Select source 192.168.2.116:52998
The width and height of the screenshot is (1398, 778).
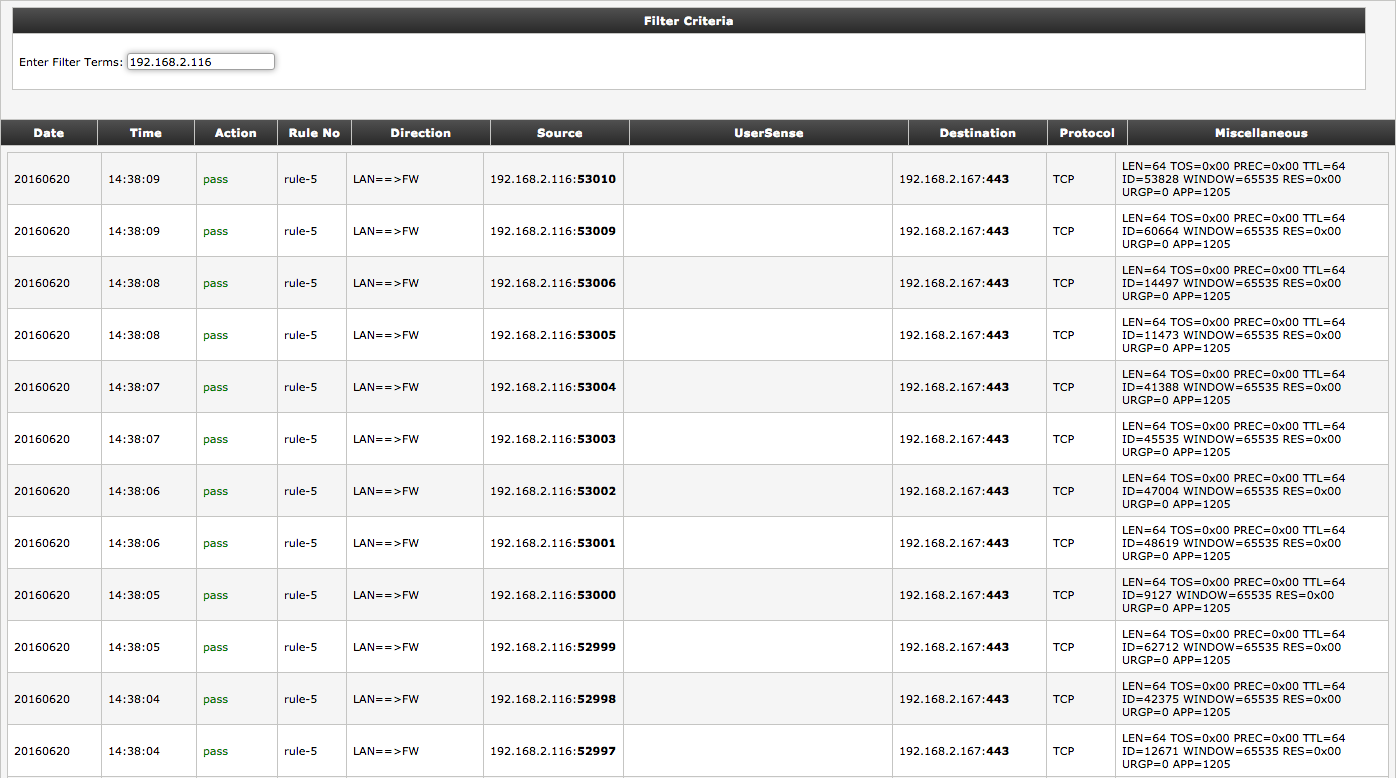tap(553, 699)
